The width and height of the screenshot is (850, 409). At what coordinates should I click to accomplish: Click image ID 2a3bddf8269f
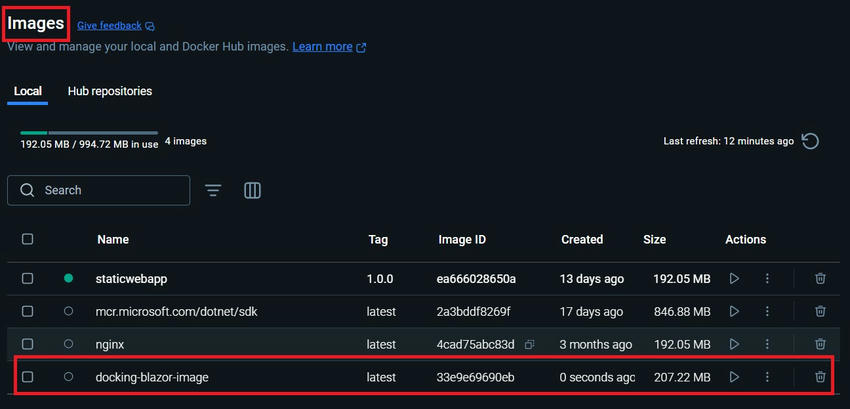(x=473, y=311)
